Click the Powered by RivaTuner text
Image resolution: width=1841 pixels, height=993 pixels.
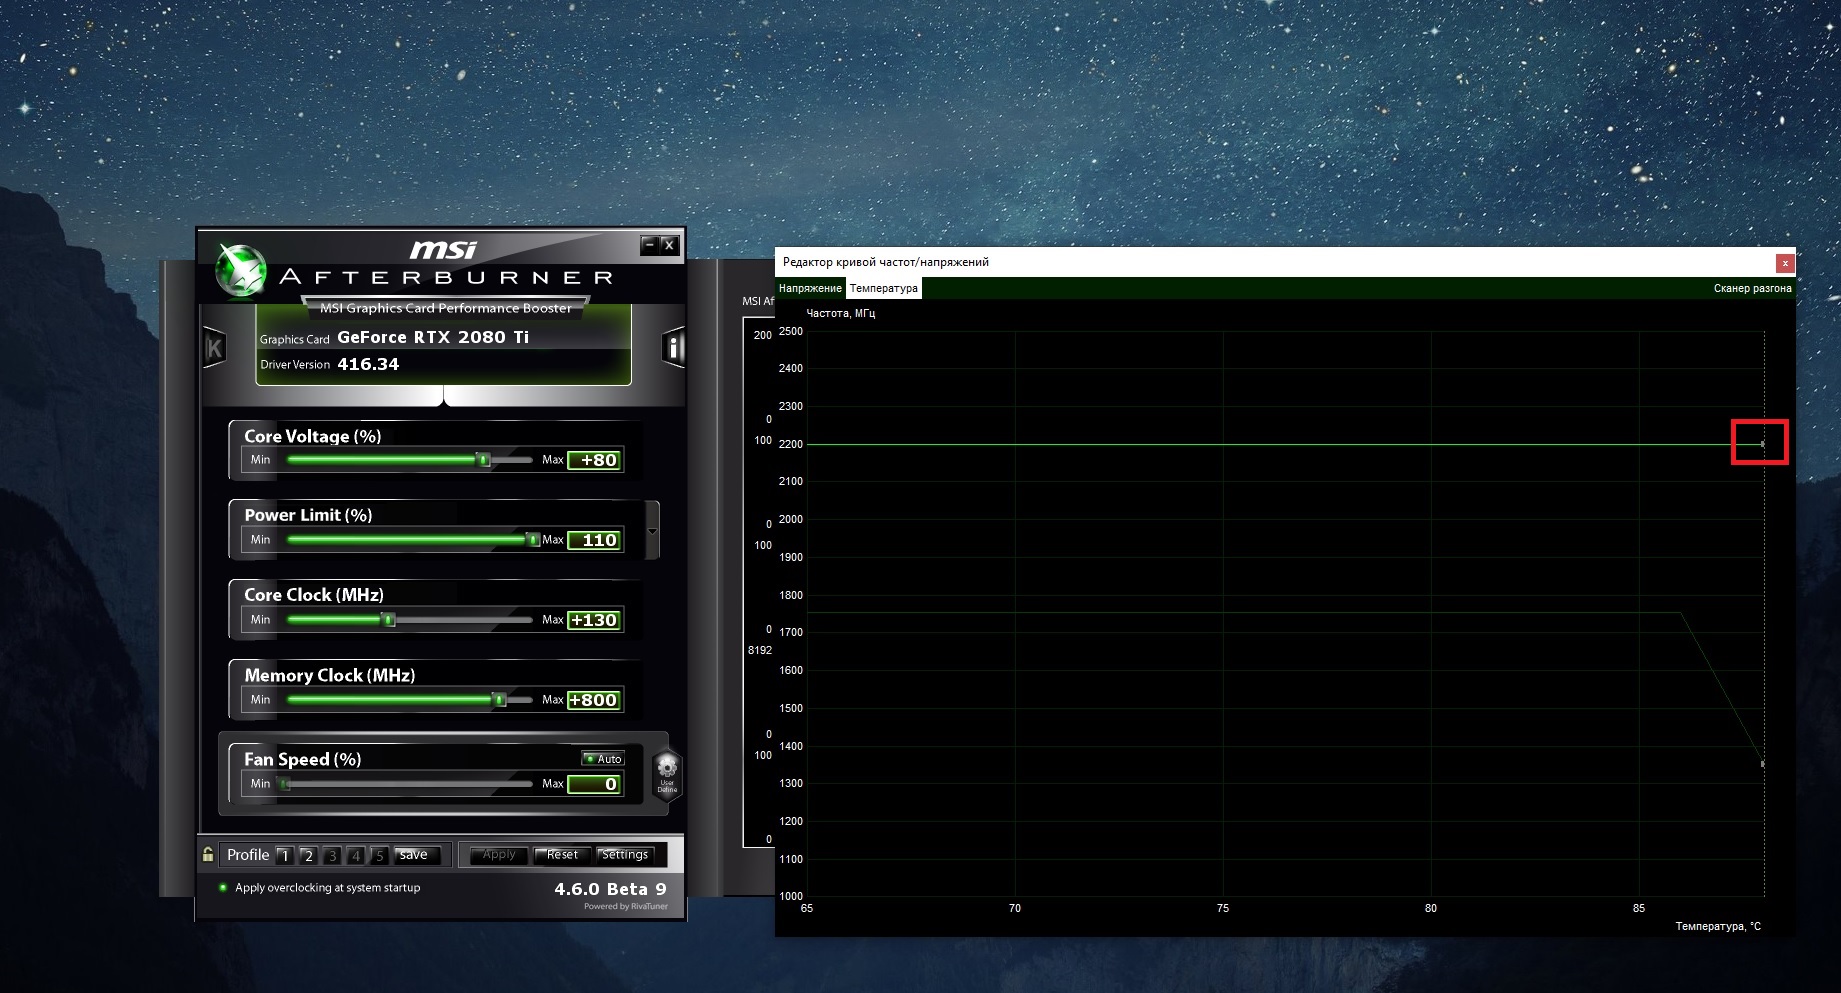point(626,907)
